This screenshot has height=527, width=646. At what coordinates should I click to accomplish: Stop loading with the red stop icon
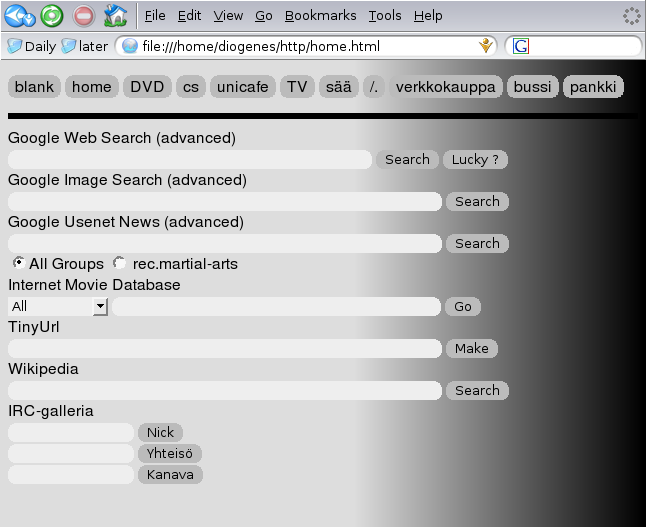[x=84, y=16]
